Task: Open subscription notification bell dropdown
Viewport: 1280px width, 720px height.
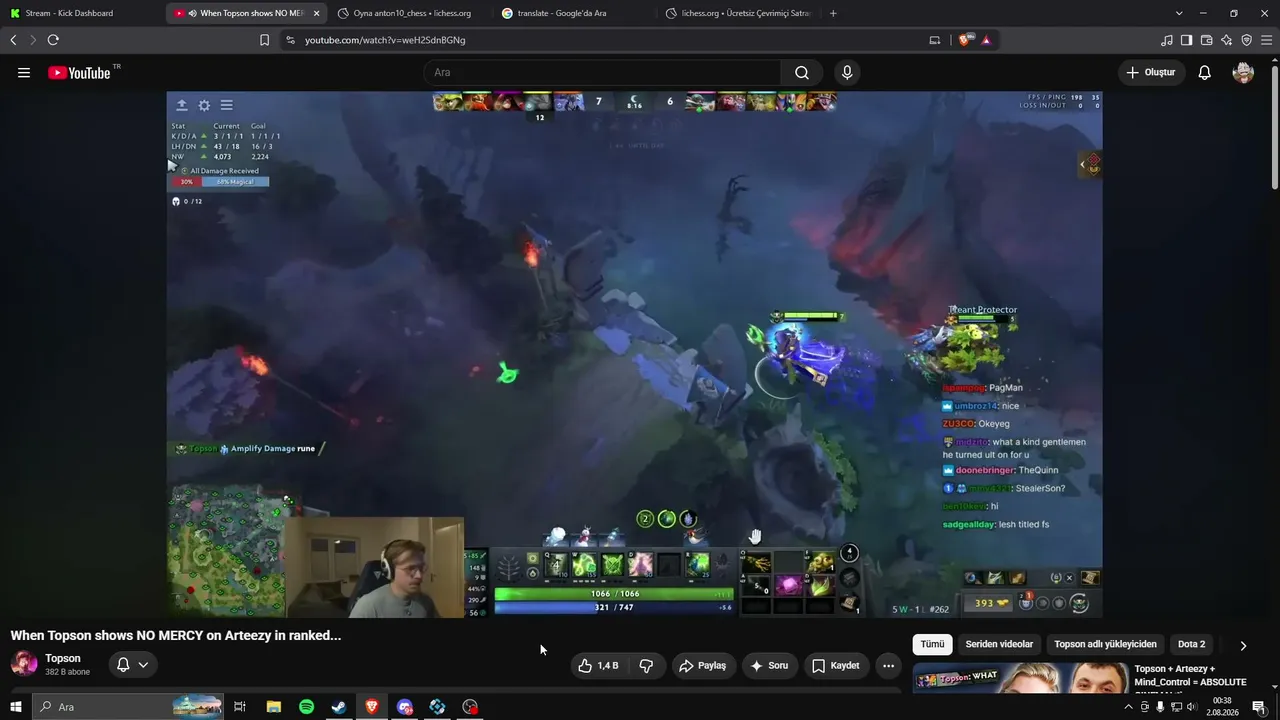Action: [132, 665]
